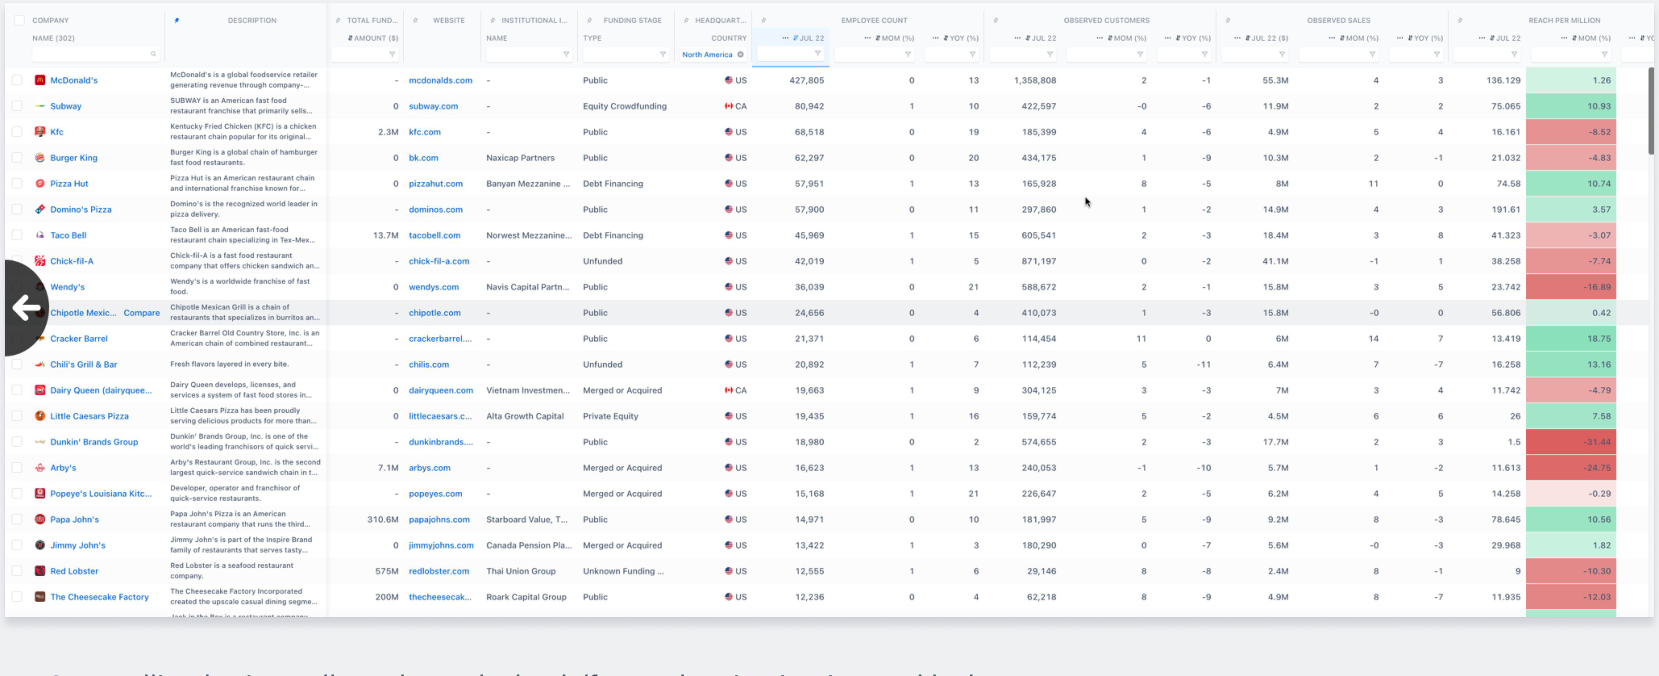Click Compare on the Chipotle row
Viewport: 1659px width, 676px height.
coord(142,313)
